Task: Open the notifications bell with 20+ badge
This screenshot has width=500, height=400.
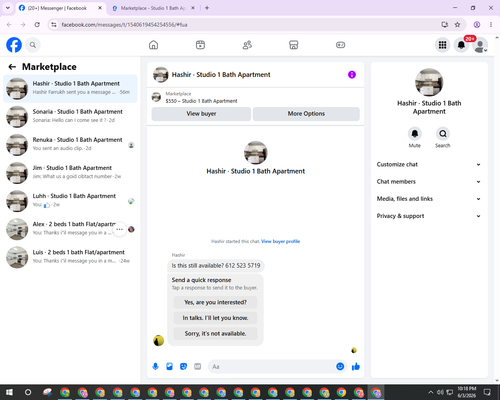Action: [x=462, y=45]
